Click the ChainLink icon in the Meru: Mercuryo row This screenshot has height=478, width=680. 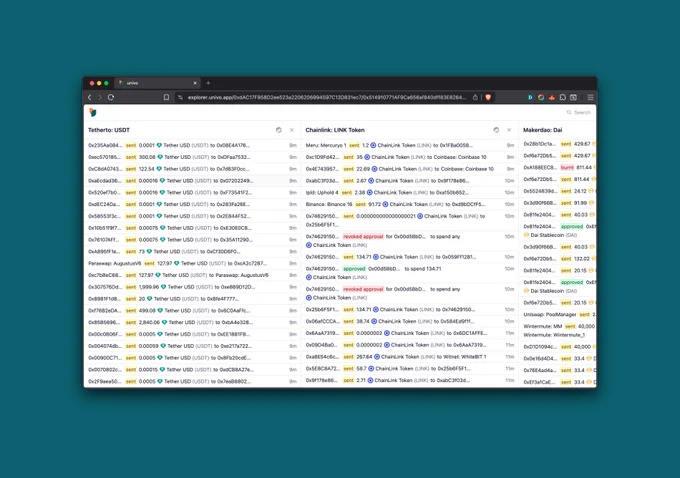tap(373, 145)
